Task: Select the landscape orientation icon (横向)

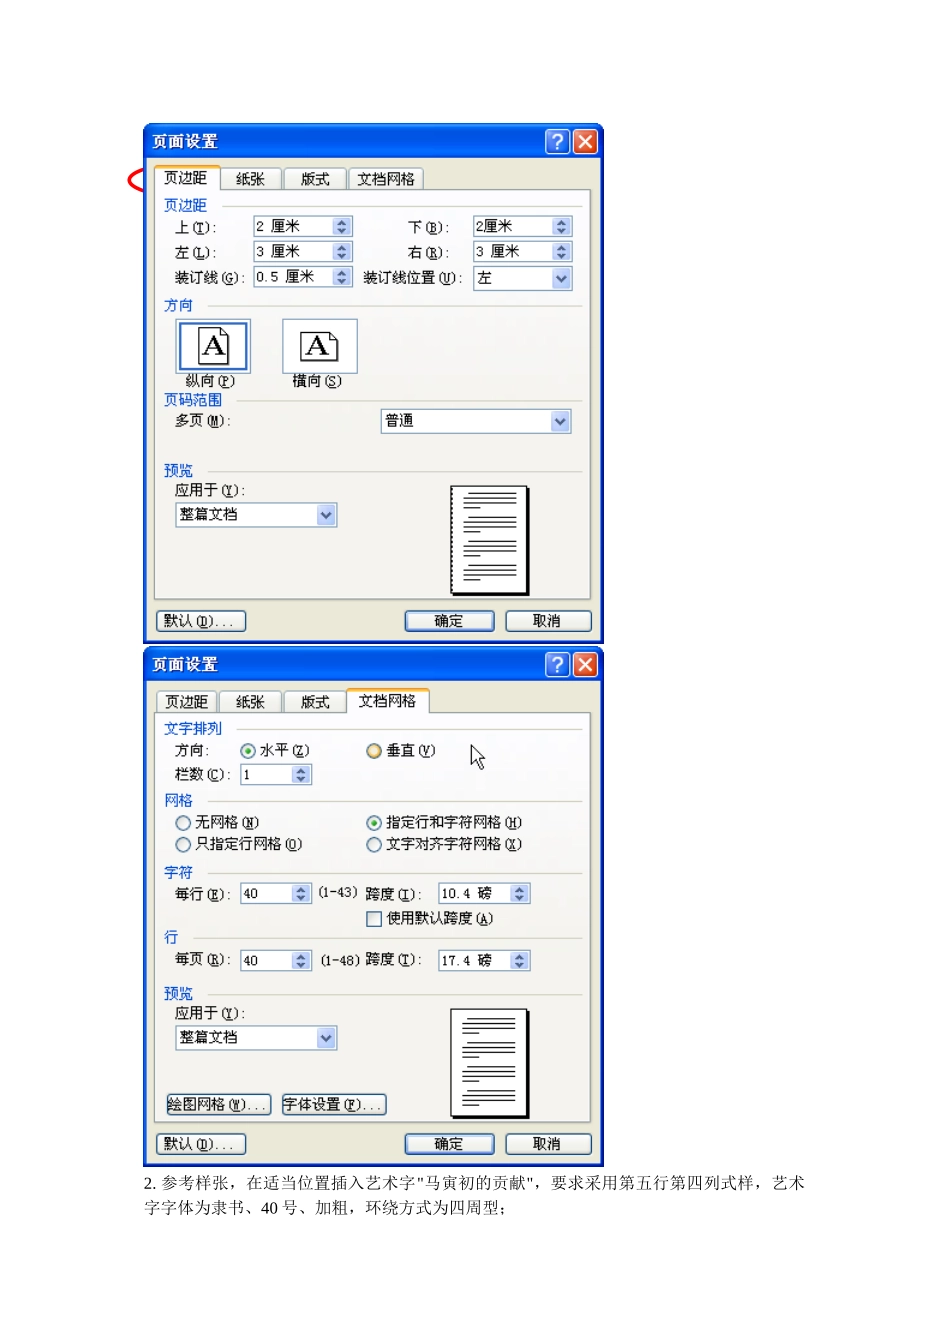Action: click(x=319, y=347)
